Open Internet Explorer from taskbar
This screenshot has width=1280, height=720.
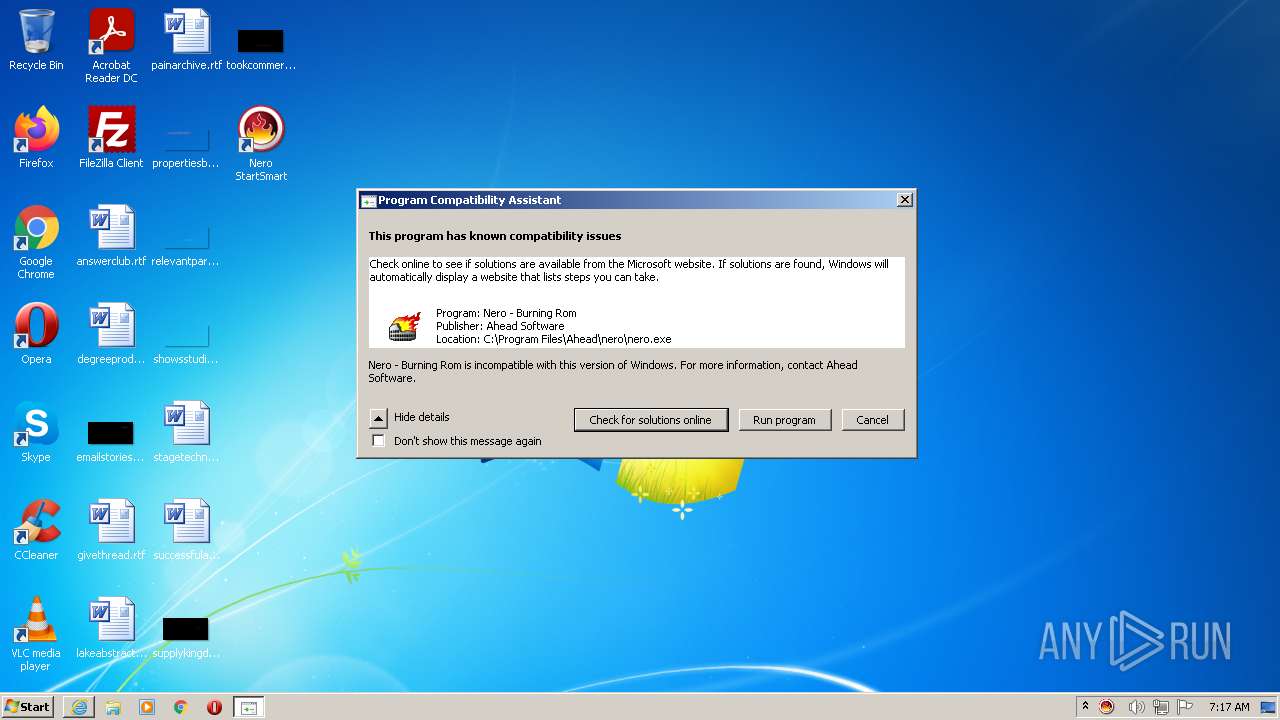(x=79, y=707)
